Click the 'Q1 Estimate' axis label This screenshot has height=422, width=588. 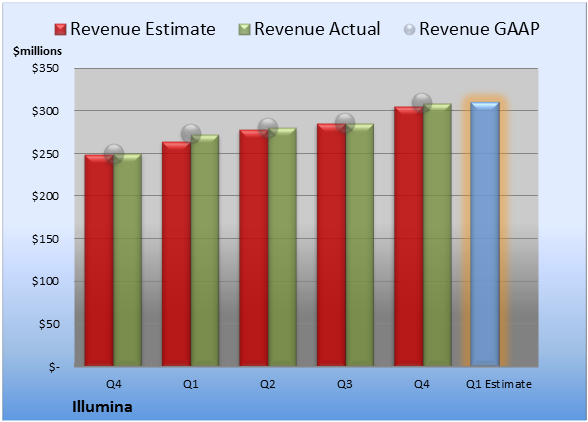499,384
